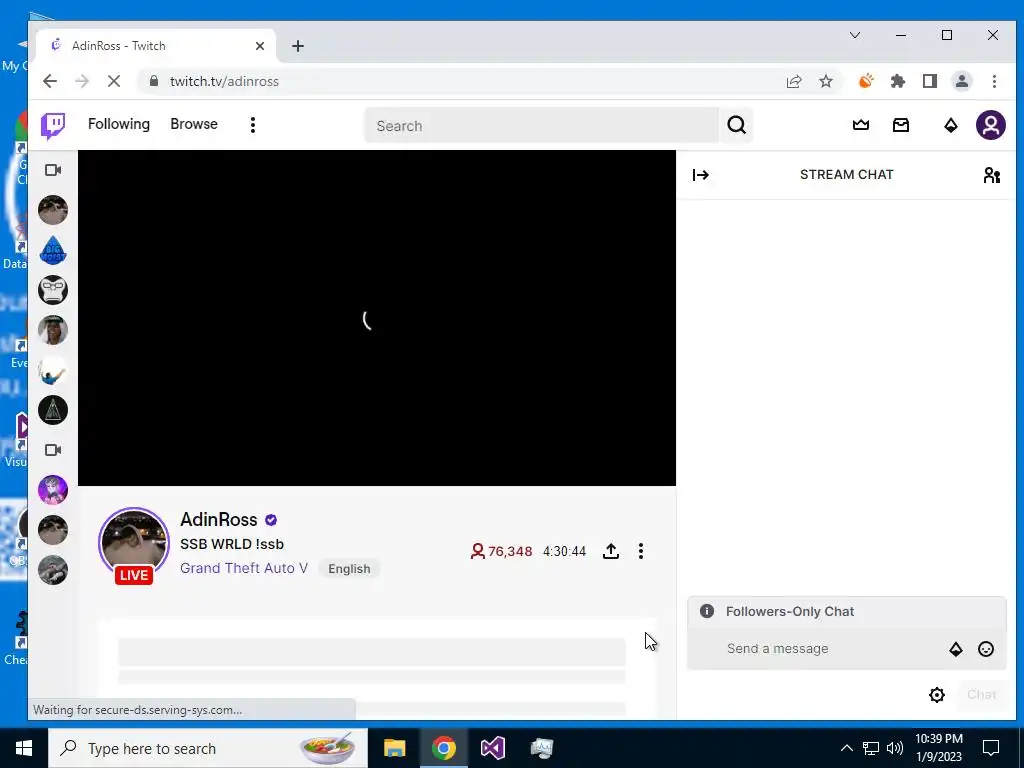Open the black triangle avatar channel
The width and height of the screenshot is (1024, 768).
[x=53, y=410]
